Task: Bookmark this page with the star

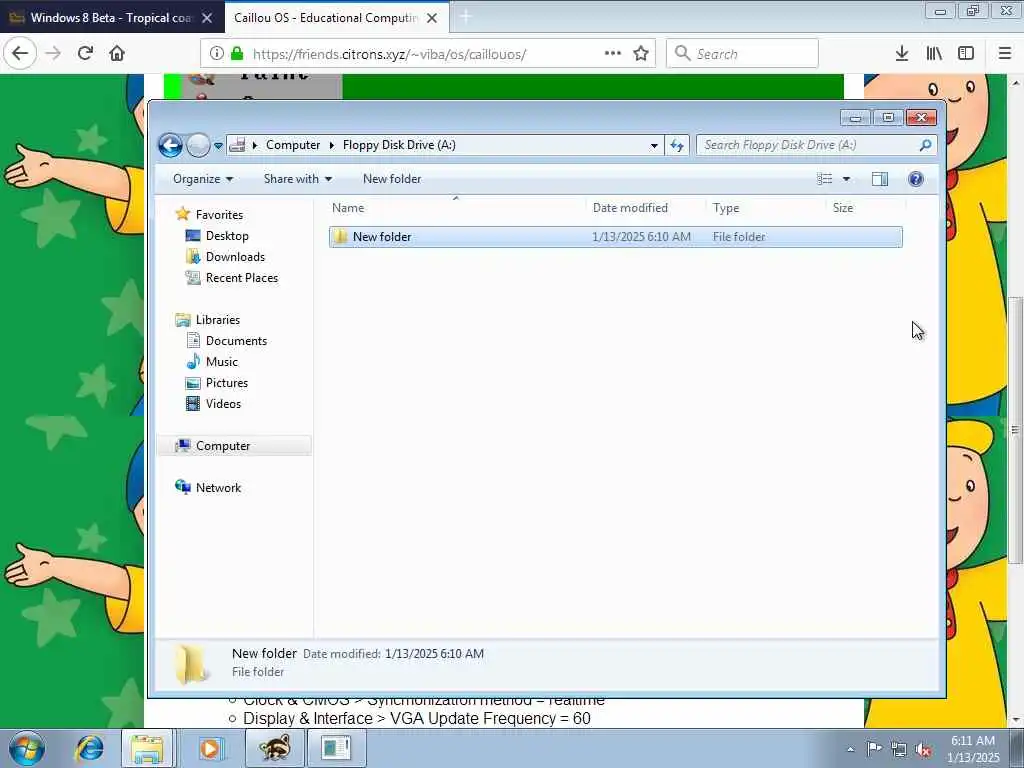Action: [x=641, y=54]
